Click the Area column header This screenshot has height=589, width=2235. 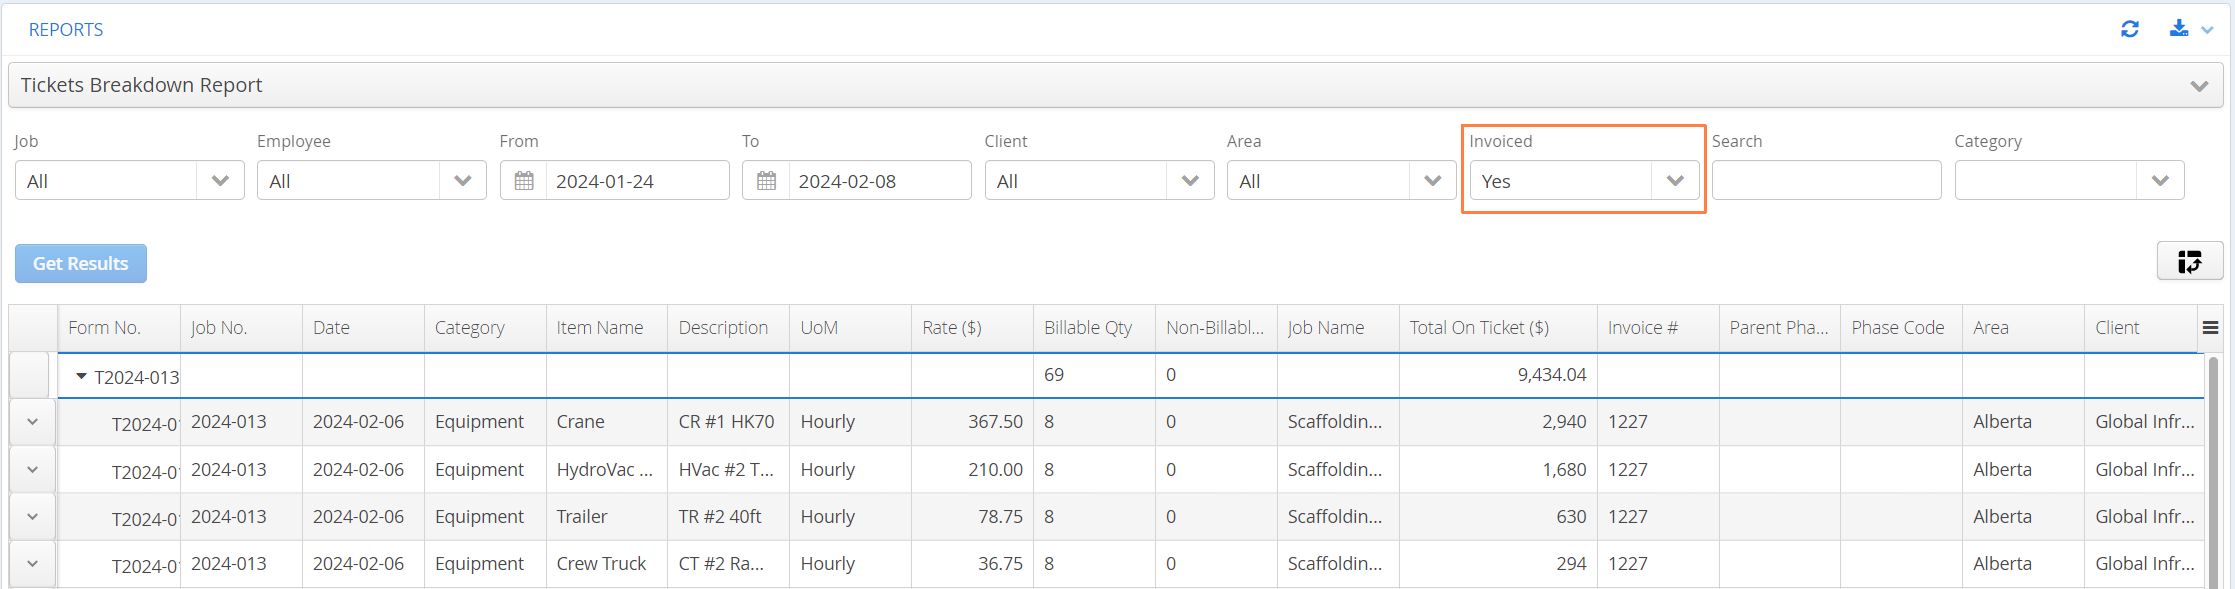[x=2024, y=328]
